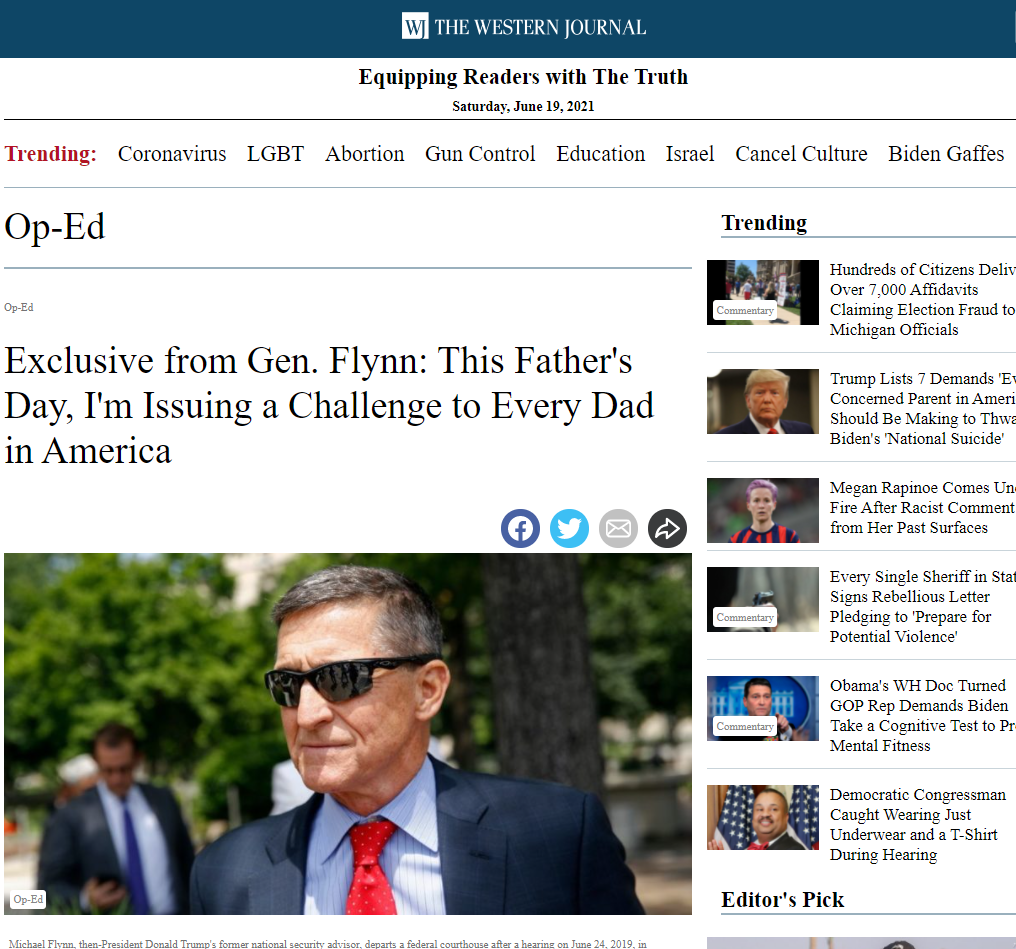Read Trump Lists 7 Demands story
This screenshot has width=1016, height=949.
(x=923, y=408)
